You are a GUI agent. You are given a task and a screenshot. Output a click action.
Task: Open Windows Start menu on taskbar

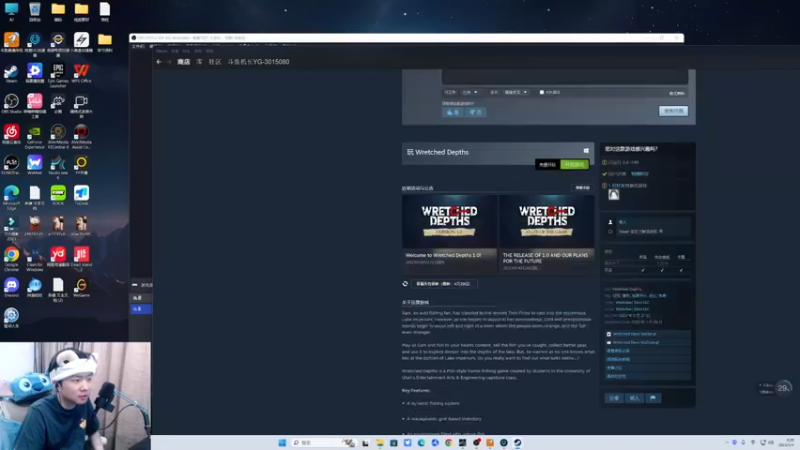pos(282,443)
